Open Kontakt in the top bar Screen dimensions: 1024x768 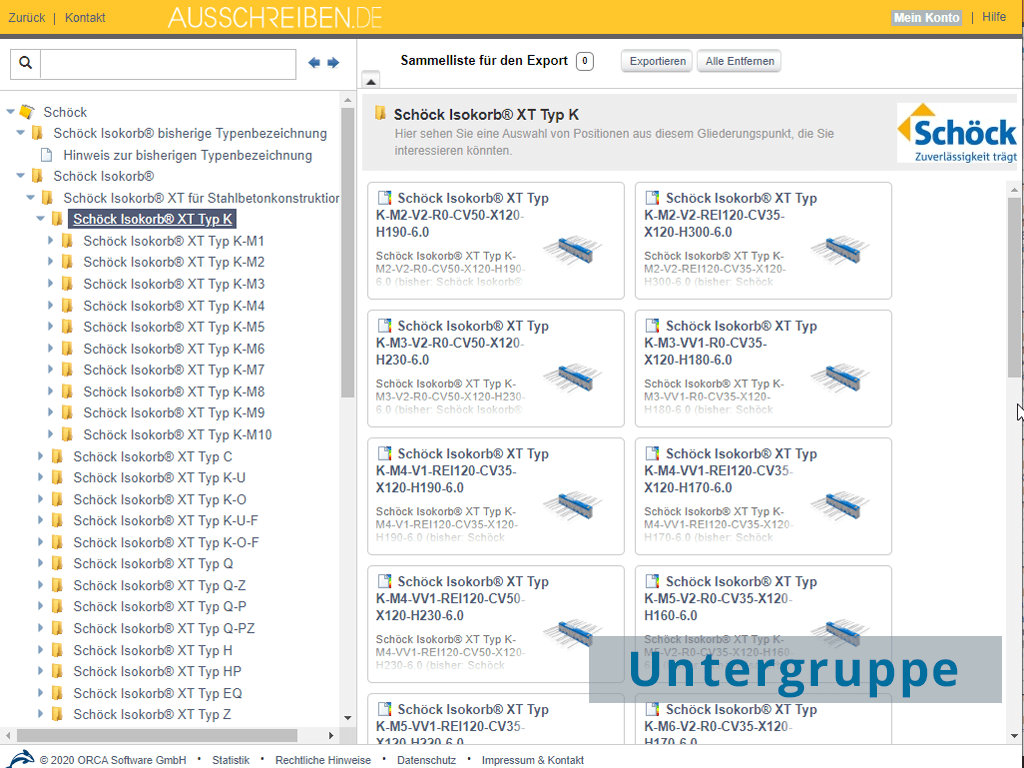[x=85, y=18]
